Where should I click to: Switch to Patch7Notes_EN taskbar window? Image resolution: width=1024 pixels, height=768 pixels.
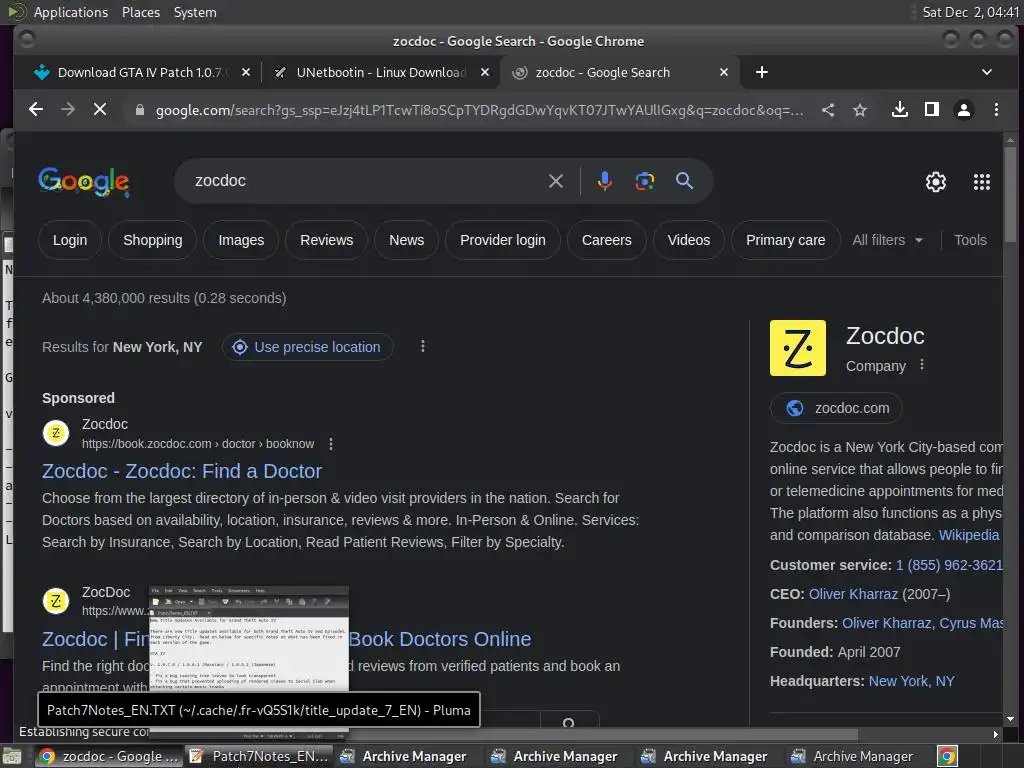point(260,756)
